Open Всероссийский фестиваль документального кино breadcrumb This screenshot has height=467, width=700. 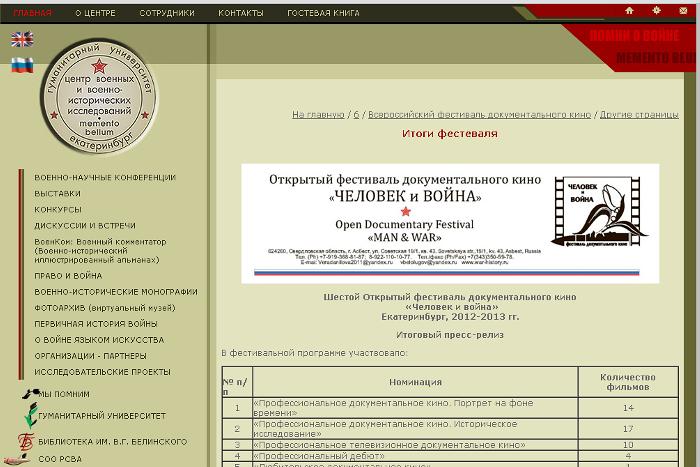(479, 115)
